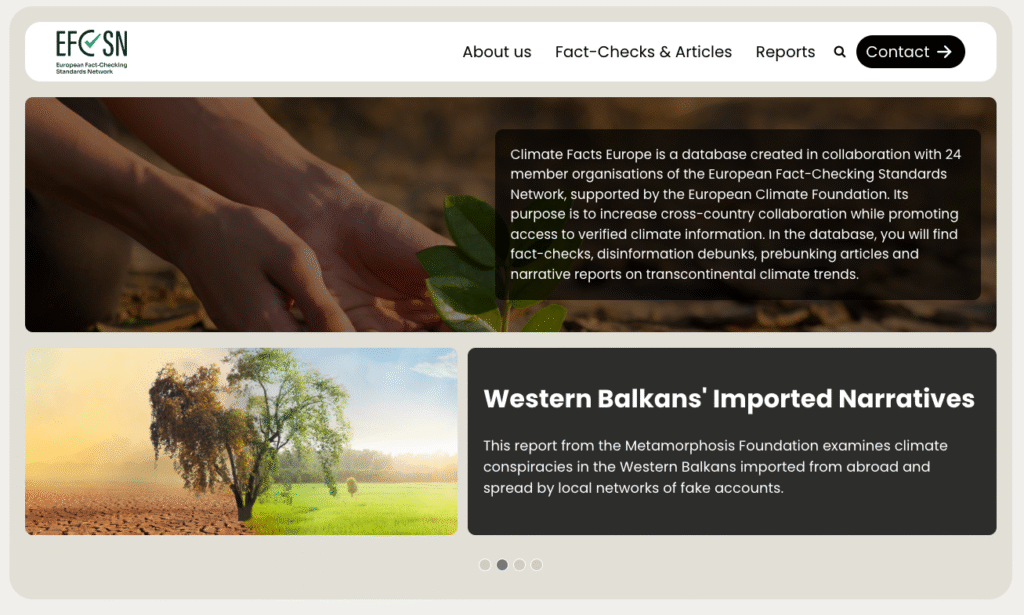Open Fact-Checks & Articles menu

(643, 52)
